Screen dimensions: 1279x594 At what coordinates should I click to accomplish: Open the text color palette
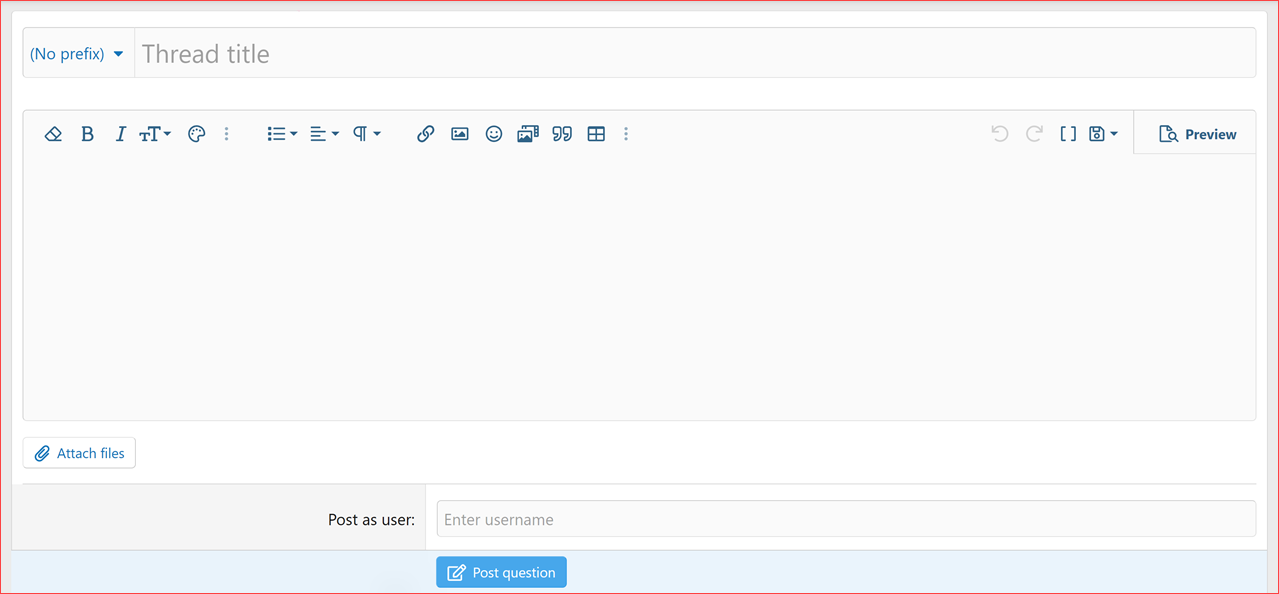196,133
